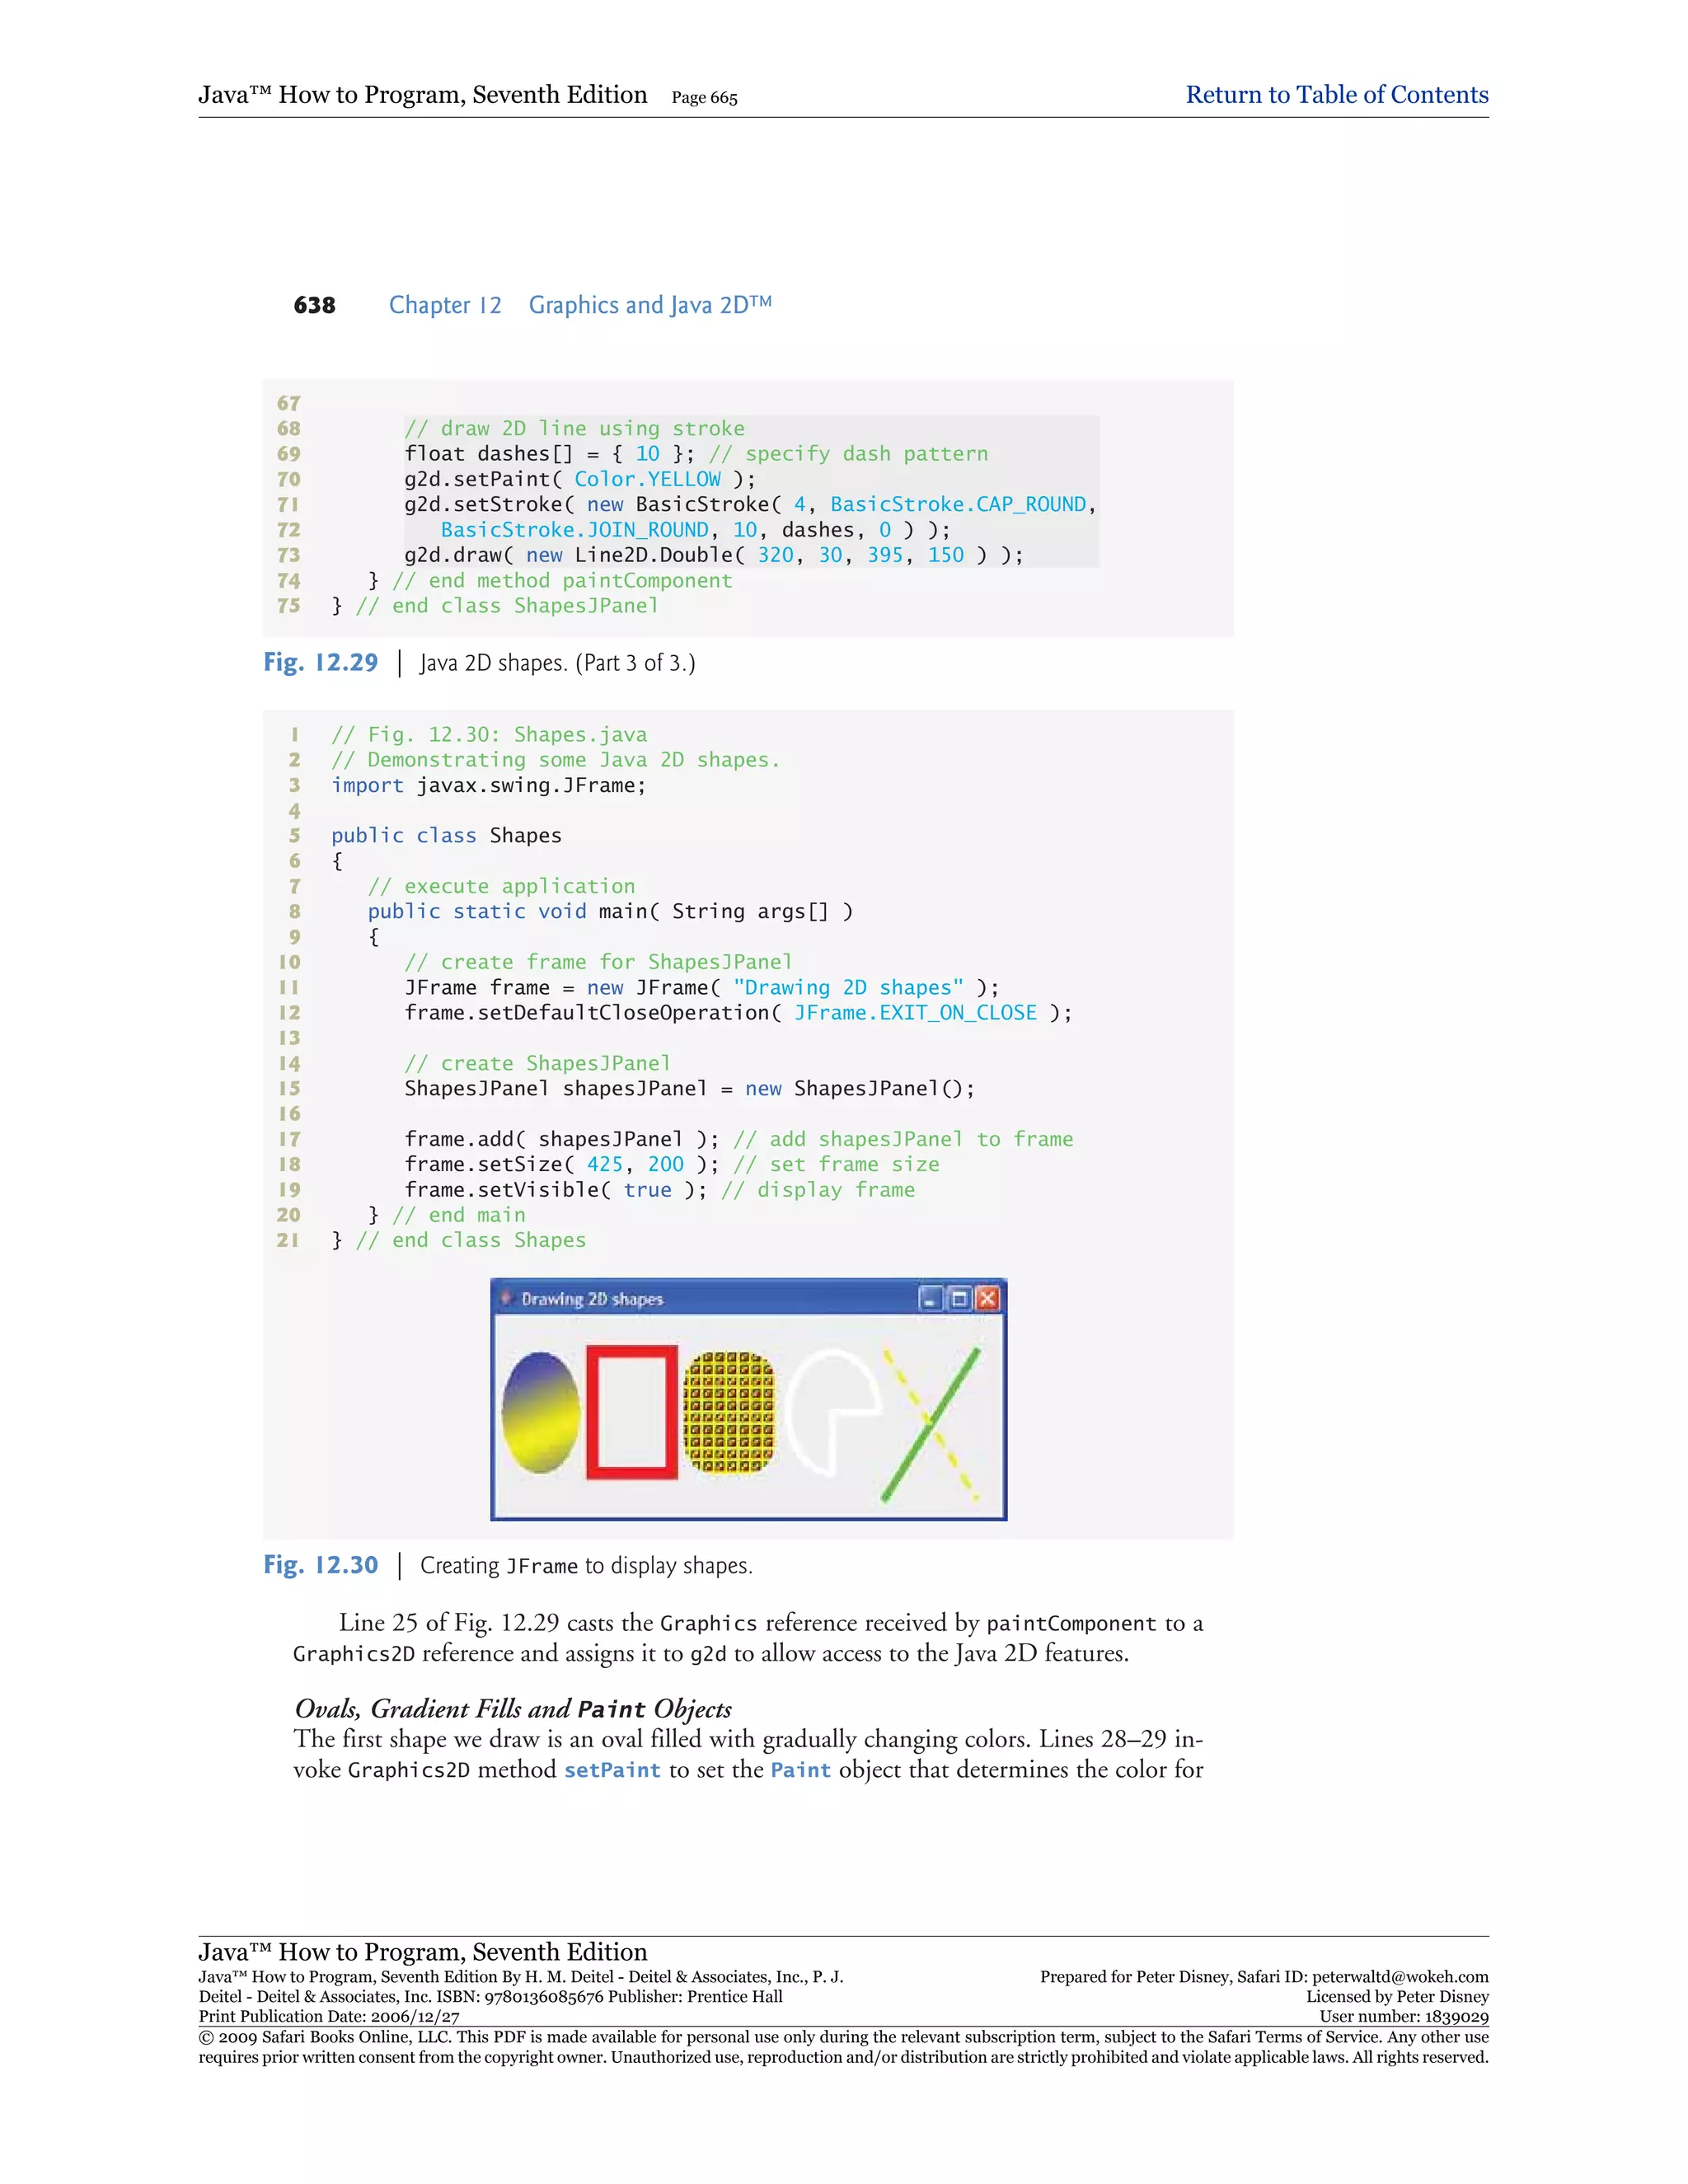Maximize the Drawing 2D shapes window
The height and width of the screenshot is (2184, 1688).
coord(959,1298)
